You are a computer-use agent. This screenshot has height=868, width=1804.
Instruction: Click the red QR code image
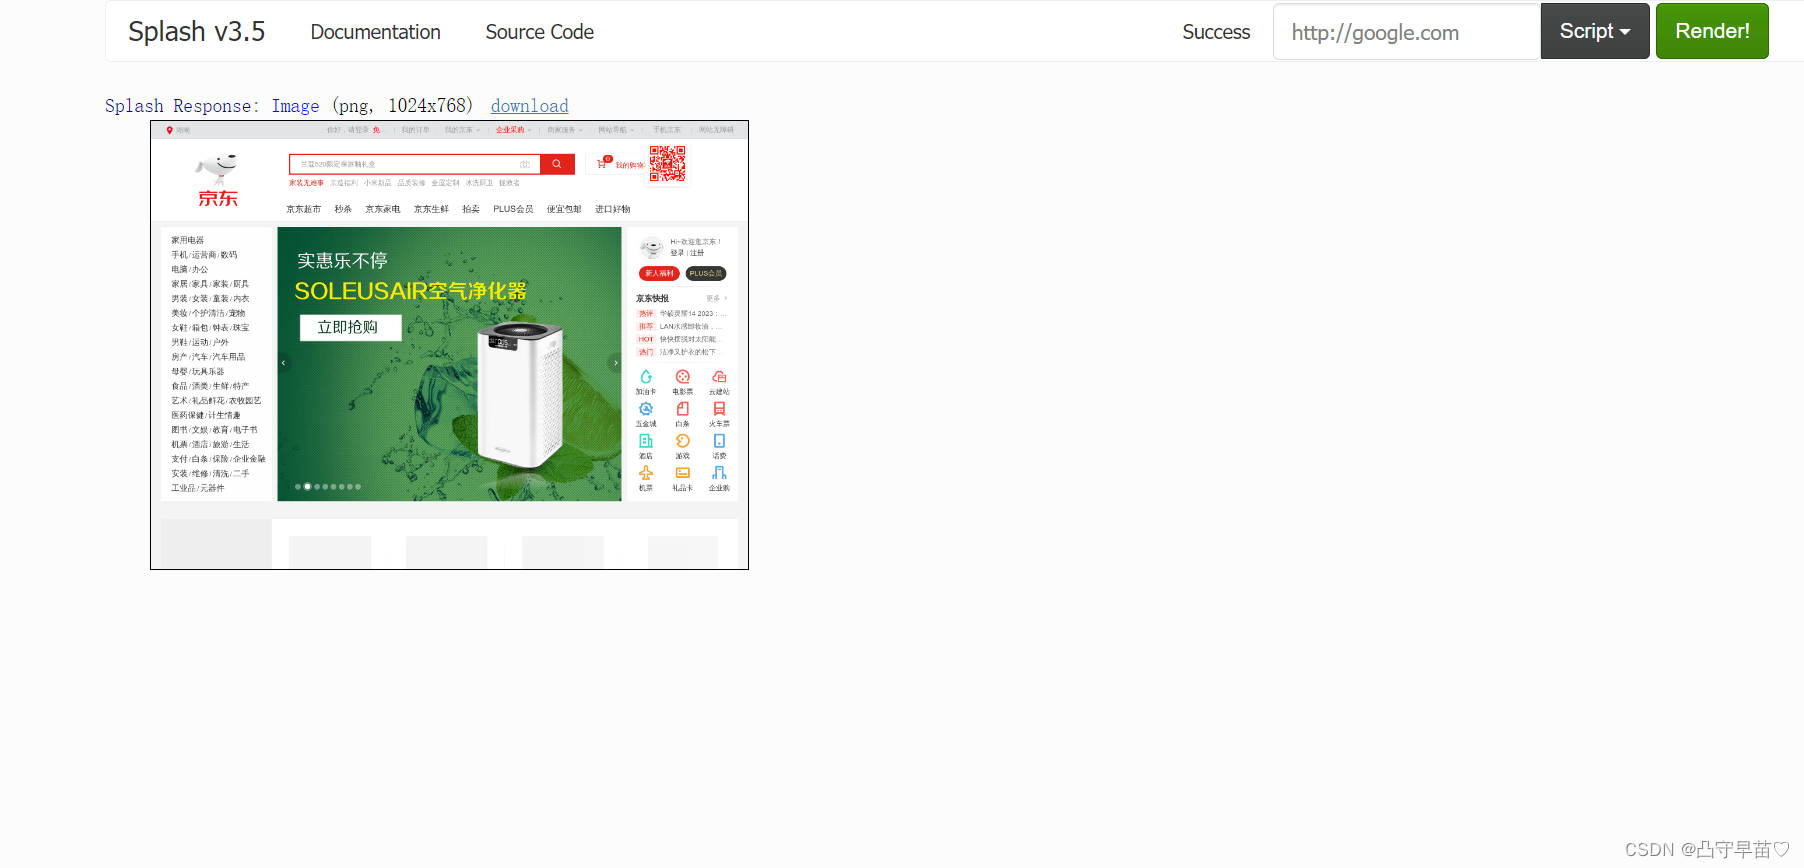(x=667, y=163)
